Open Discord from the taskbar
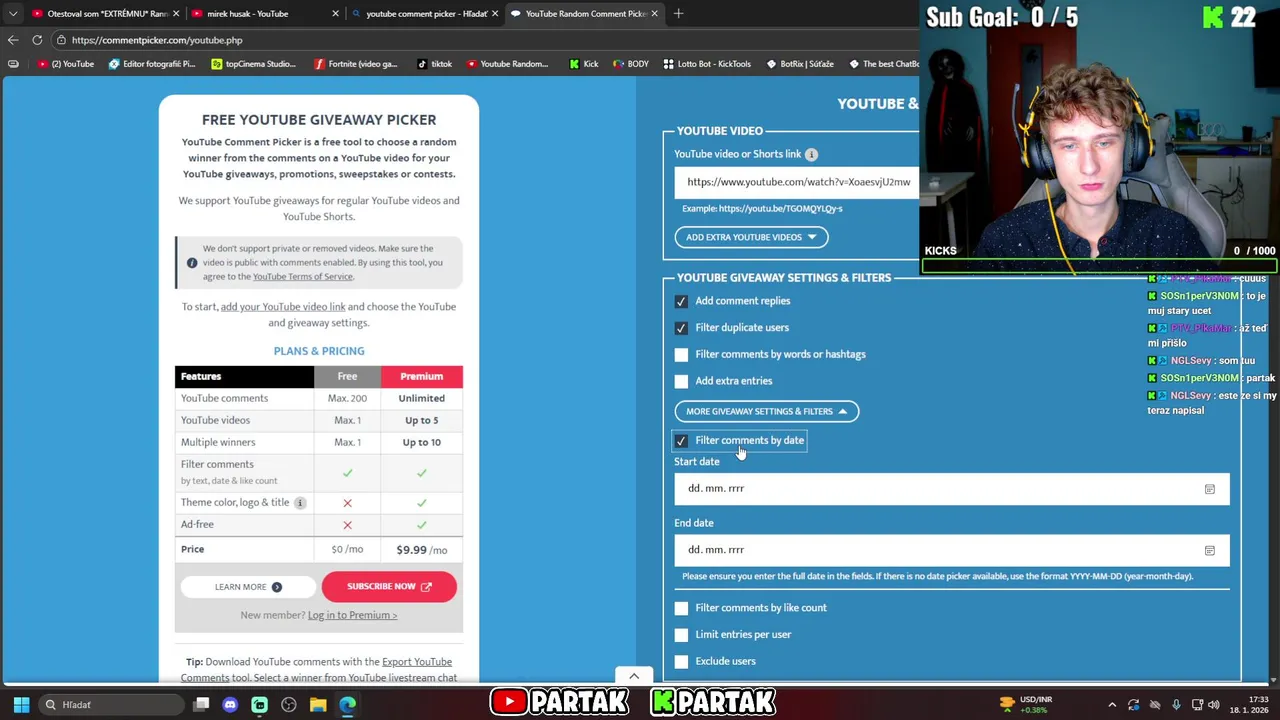 pyautogui.click(x=230, y=705)
